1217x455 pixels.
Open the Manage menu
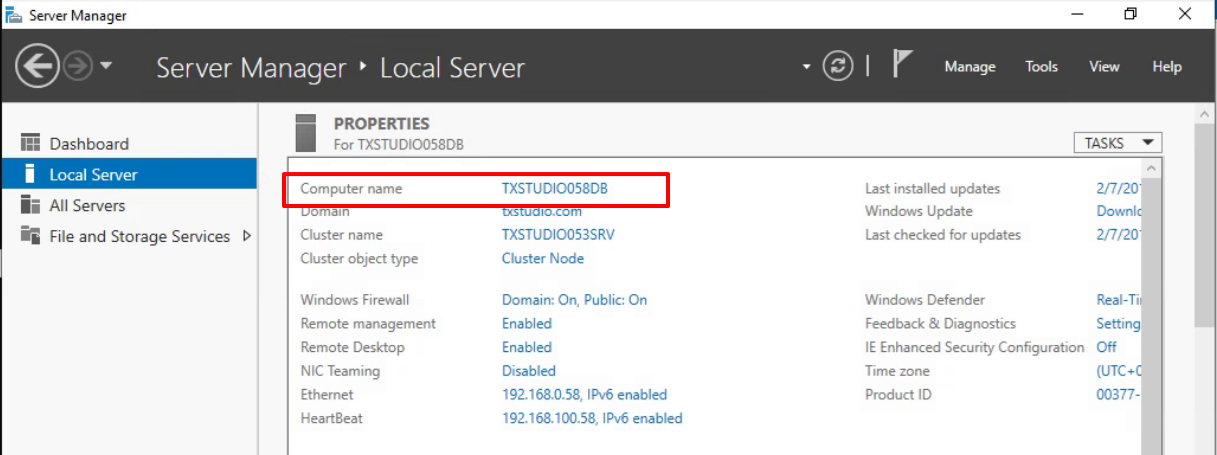[970, 67]
